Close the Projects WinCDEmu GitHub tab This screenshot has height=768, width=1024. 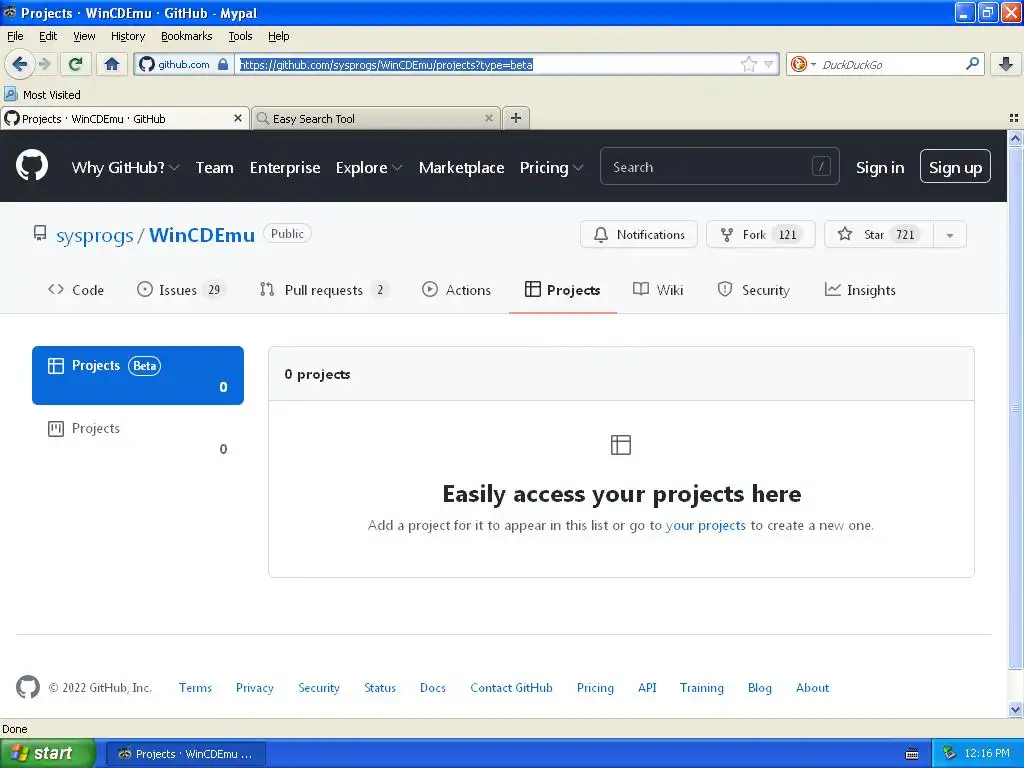(238, 118)
